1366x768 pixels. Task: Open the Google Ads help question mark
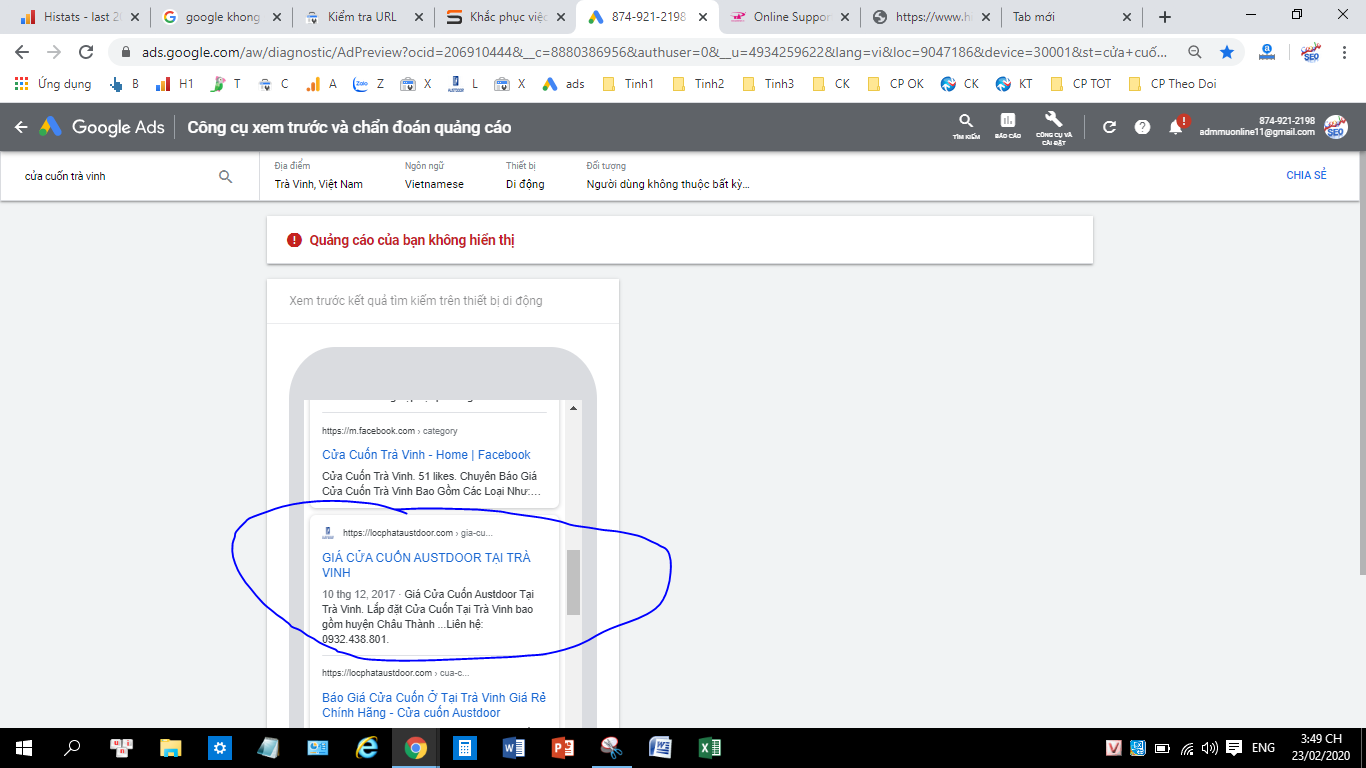coord(1143,127)
